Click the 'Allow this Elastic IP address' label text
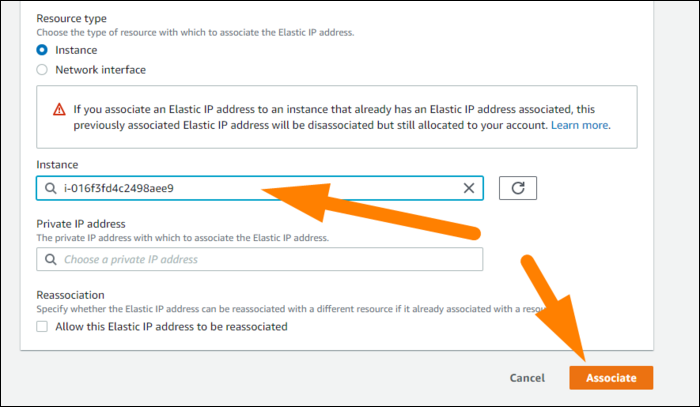Image resolution: width=700 pixels, height=407 pixels. click(x=171, y=327)
